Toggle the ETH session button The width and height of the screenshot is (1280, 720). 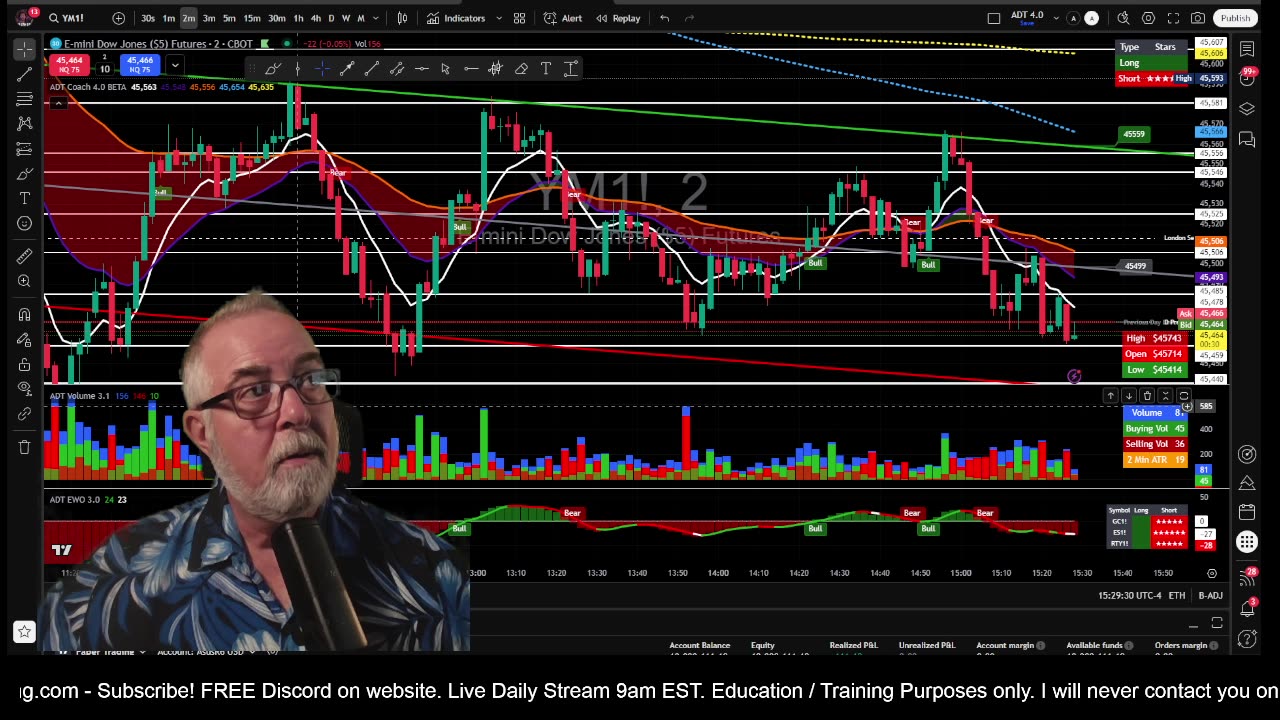click(x=1177, y=596)
